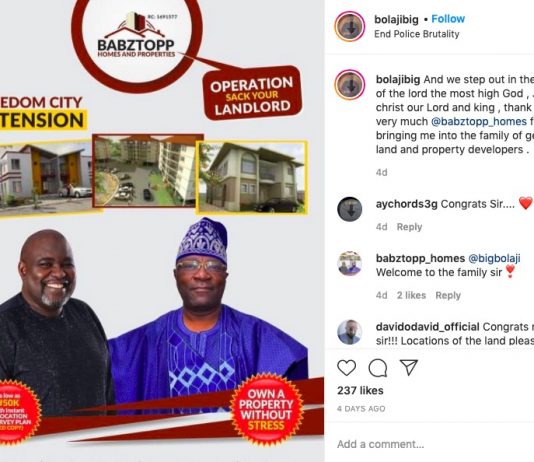Open bolajibig profile picture in header
The image size is (534, 462).
(x=350, y=27)
